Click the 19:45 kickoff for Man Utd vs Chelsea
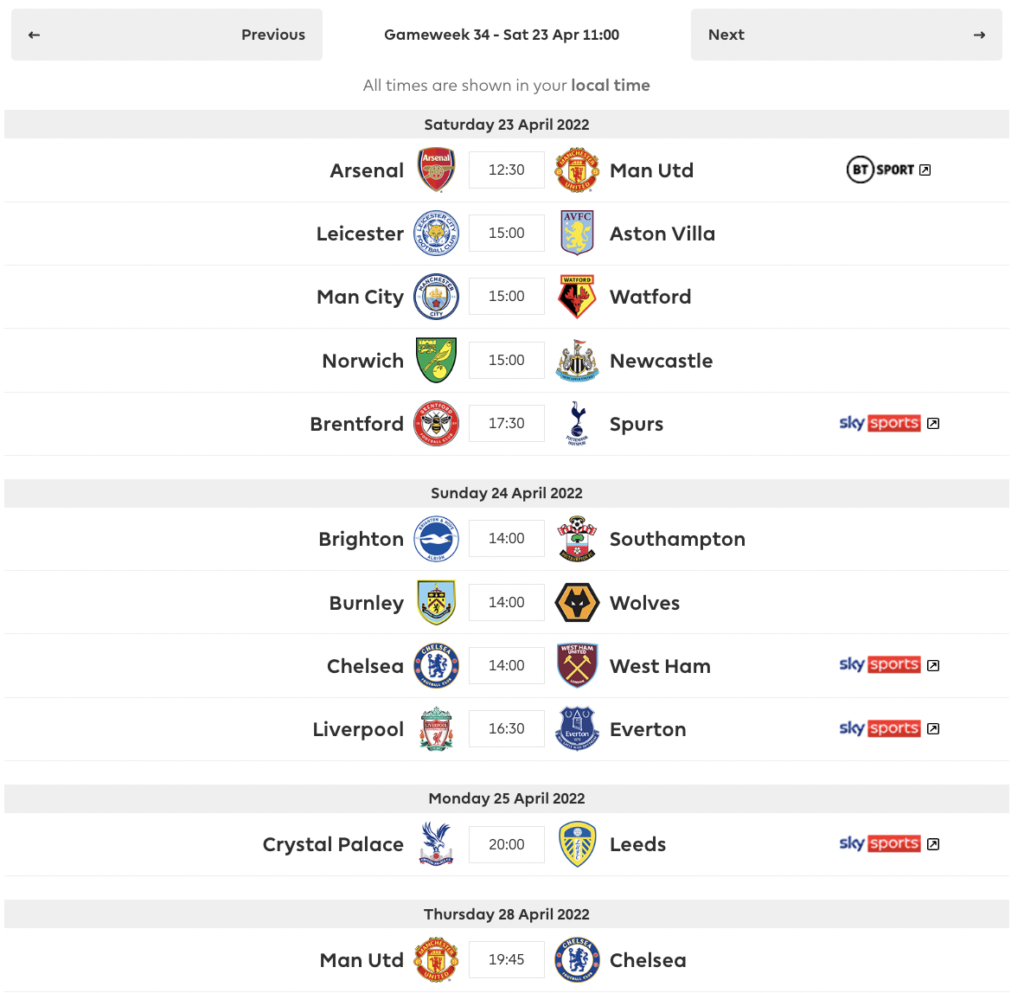The height and width of the screenshot is (993, 1024). click(x=506, y=960)
